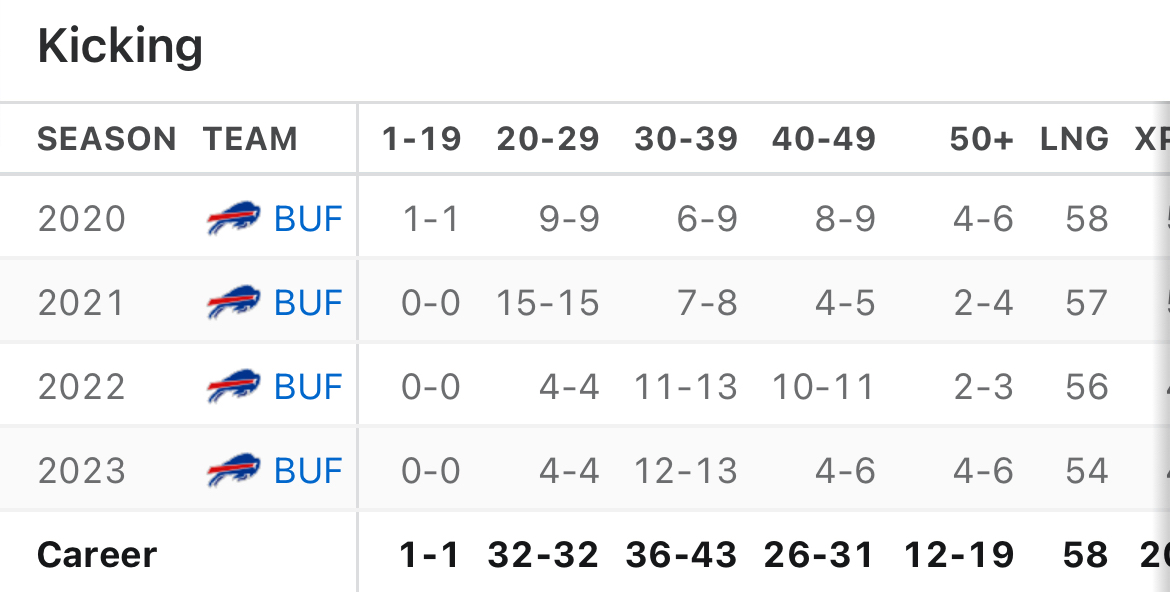Screen dimensions: 1170x592
Task: Click the Bills logo in the 2023 row
Action: 233,471
